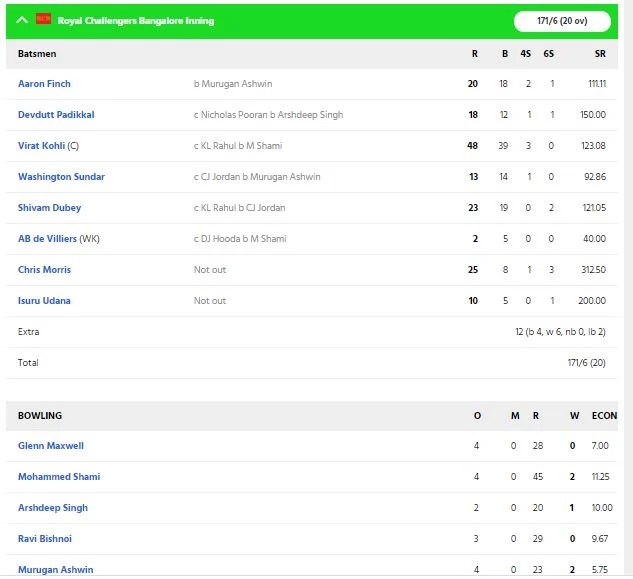
Task: Click Chris Morris 'Not out' status
Action: 210,270
